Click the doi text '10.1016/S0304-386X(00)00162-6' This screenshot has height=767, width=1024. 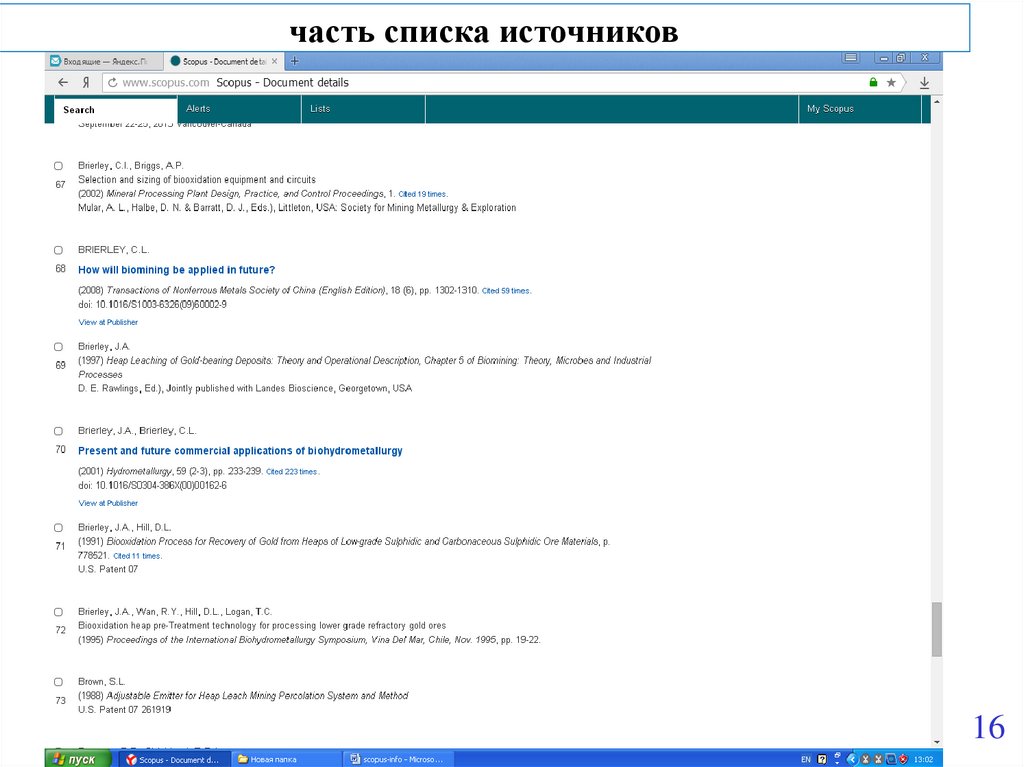(x=161, y=485)
